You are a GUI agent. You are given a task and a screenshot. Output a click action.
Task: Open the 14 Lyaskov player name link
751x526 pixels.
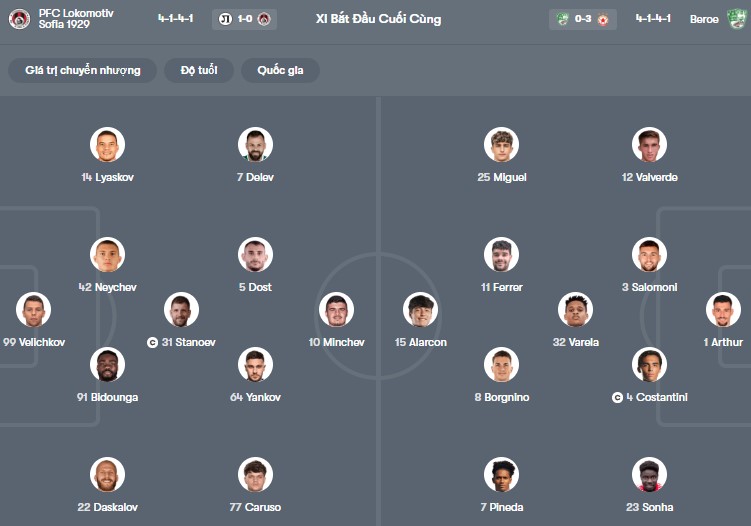tap(107, 177)
